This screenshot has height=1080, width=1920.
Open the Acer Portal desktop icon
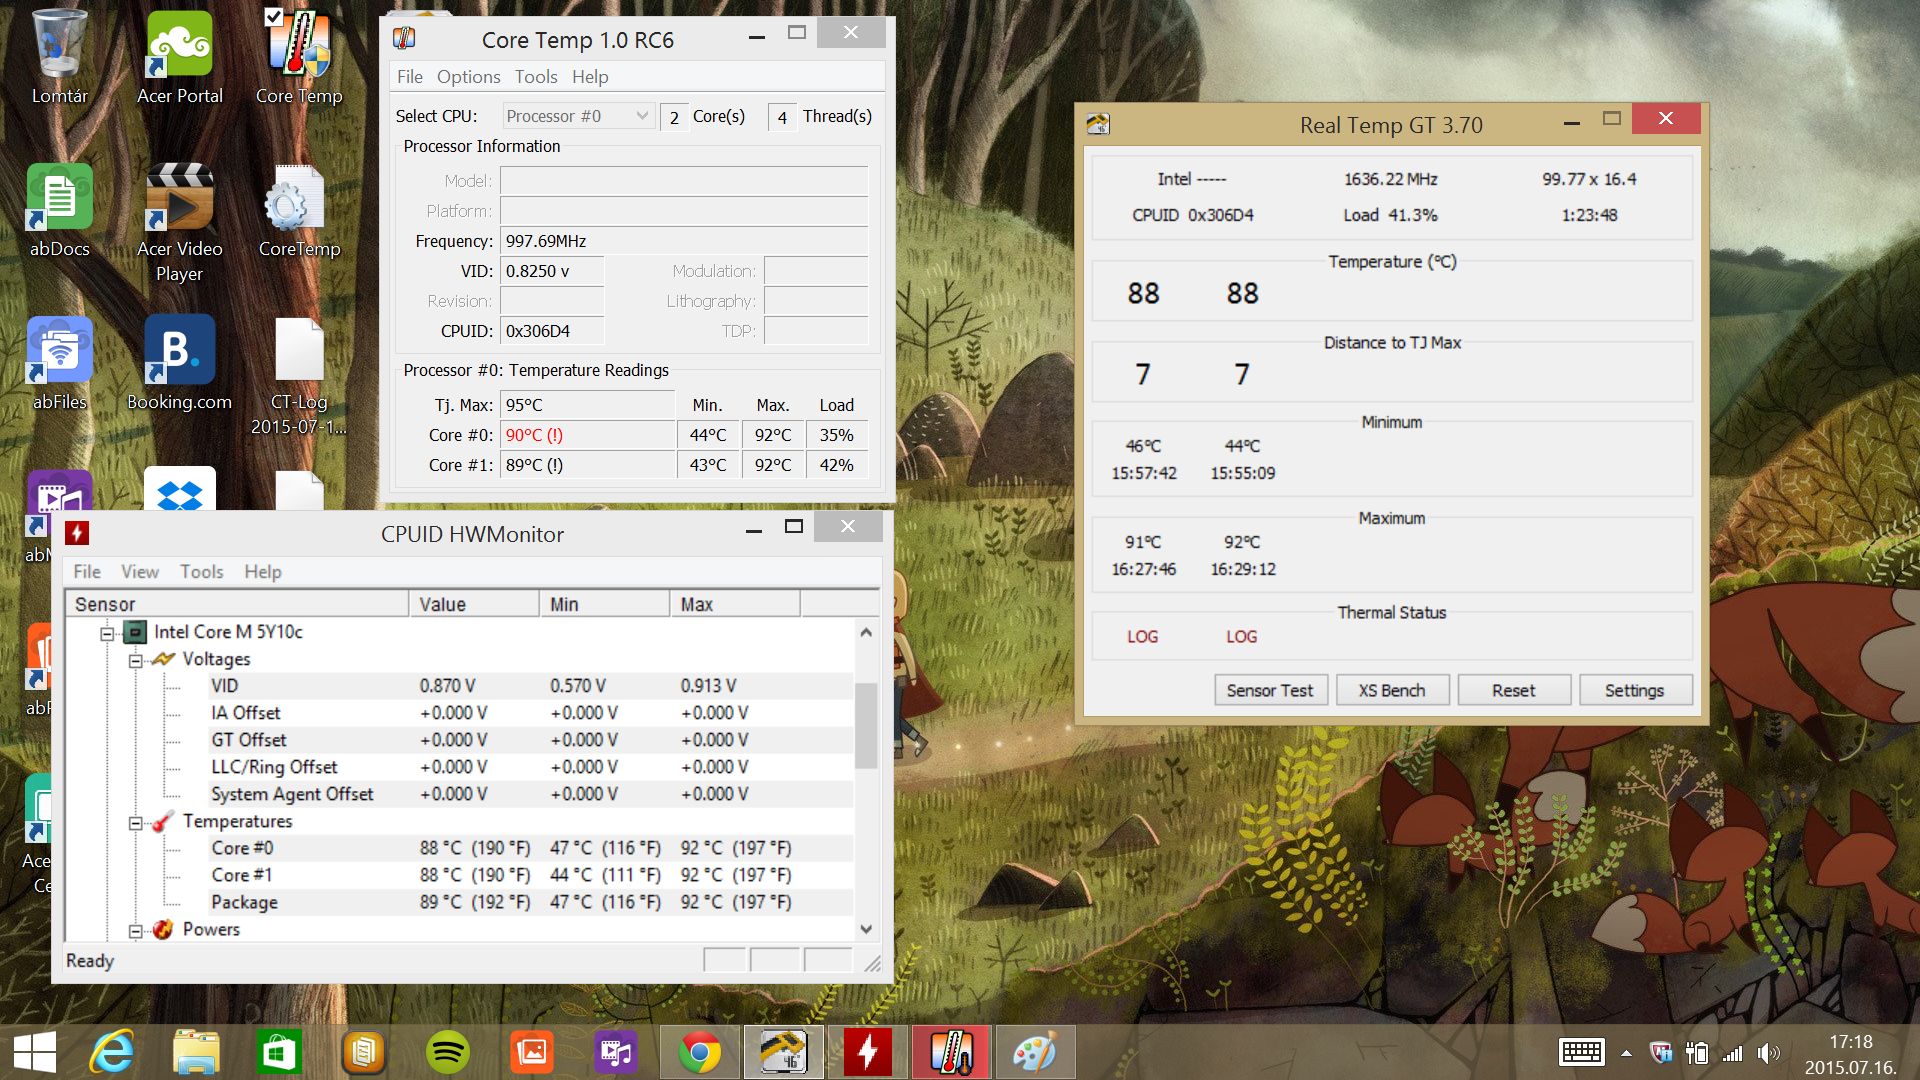pos(179,55)
